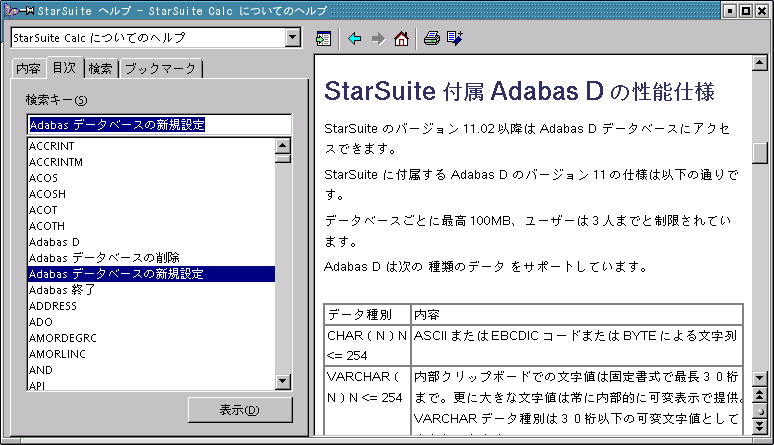Print the help page

point(431,39)
